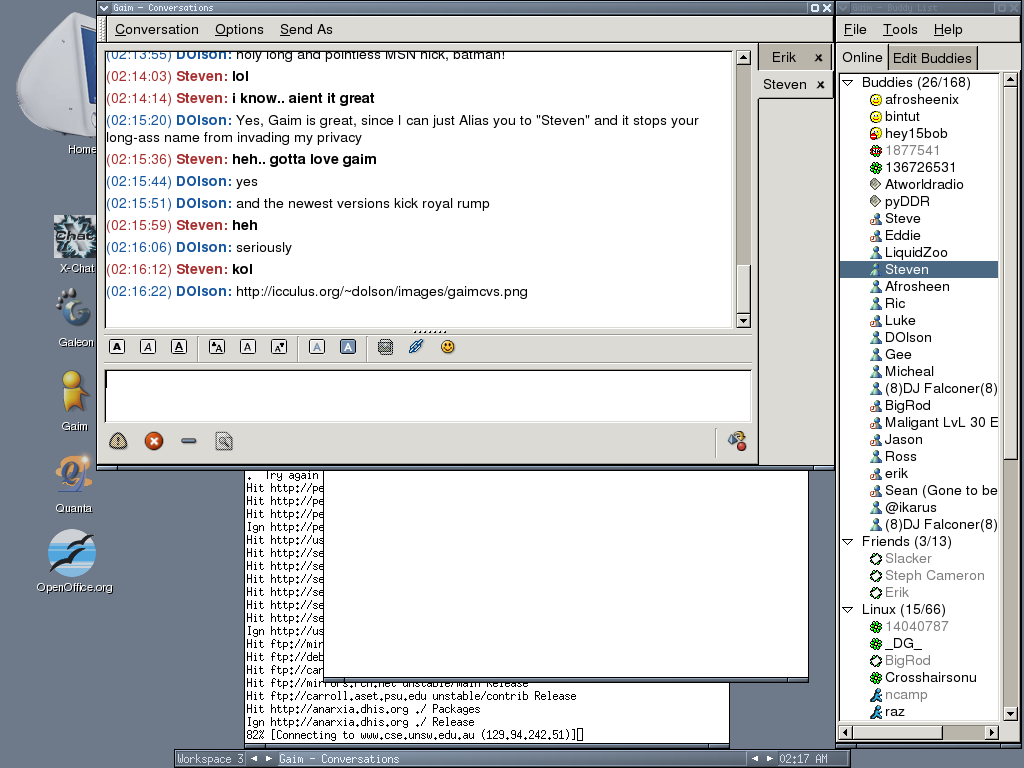Select buddy afrosheenix

click(x=921, y=99)
